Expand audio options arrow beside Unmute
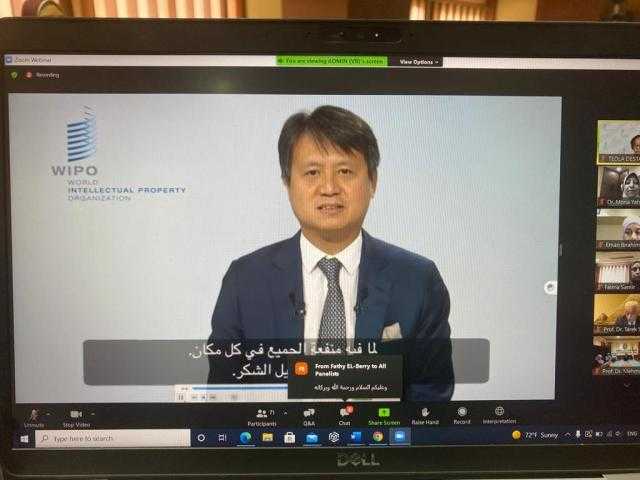This screenshot has height=480, width=640. click(x=49, y=414)
